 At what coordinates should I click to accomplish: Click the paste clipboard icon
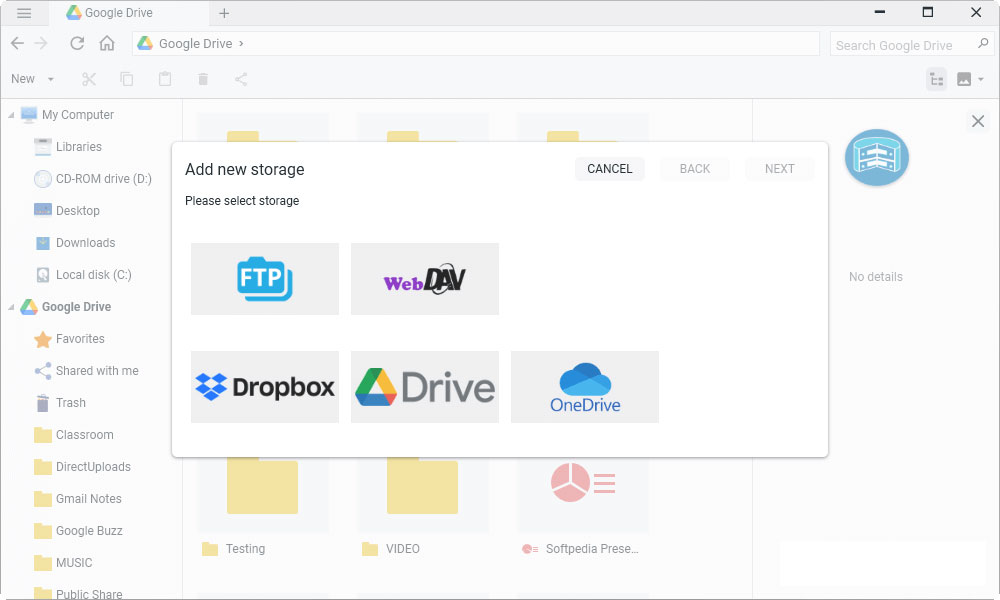tap(165, 79)
